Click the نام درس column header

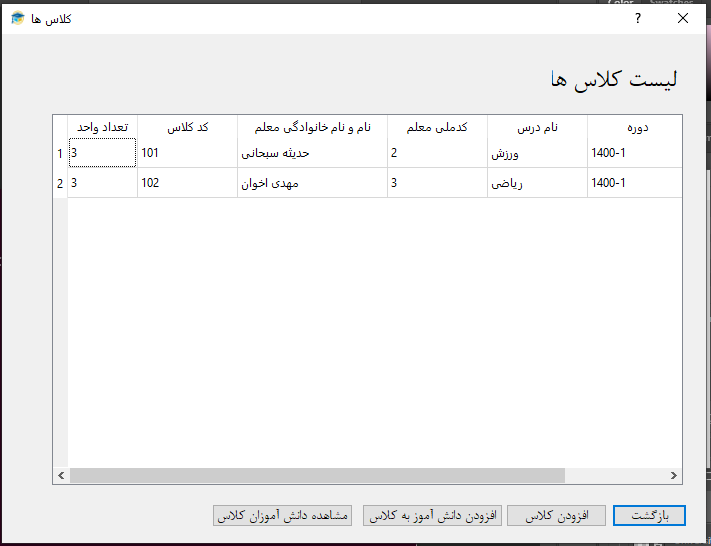tap(537, 127)
